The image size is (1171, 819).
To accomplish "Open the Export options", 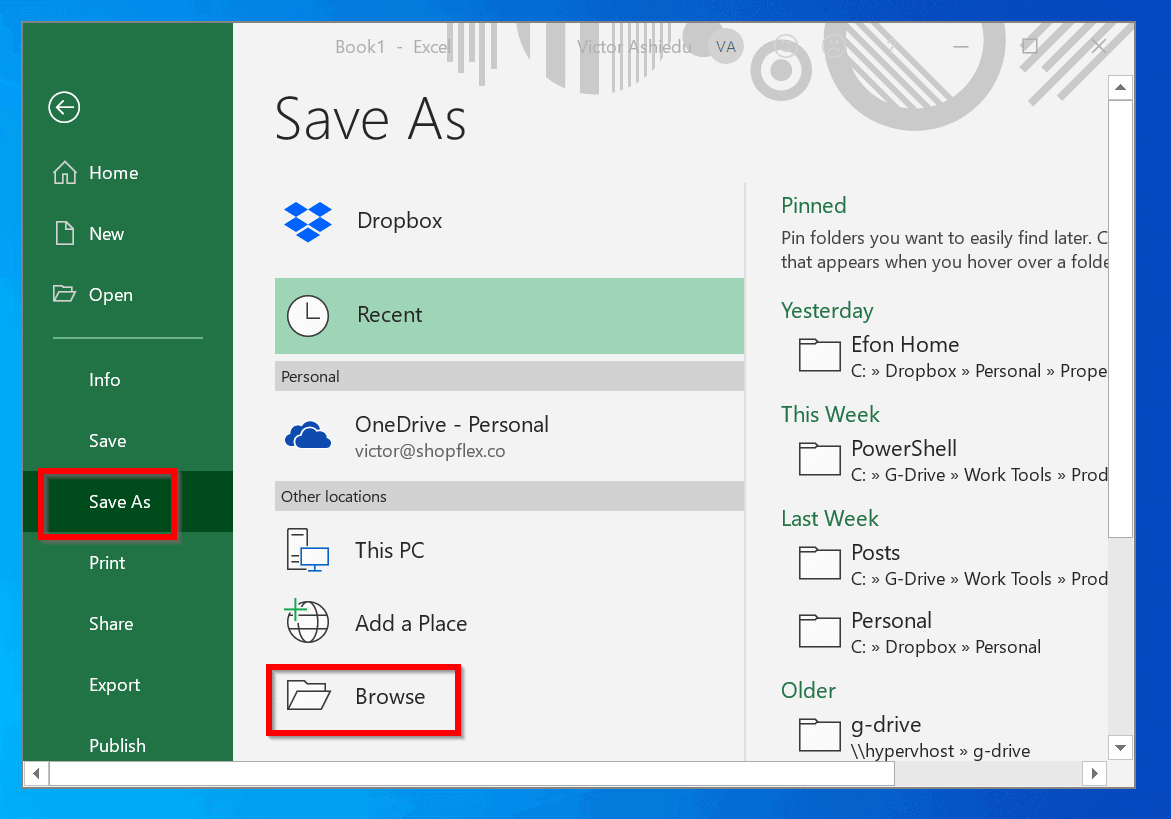I will (114, 684).
